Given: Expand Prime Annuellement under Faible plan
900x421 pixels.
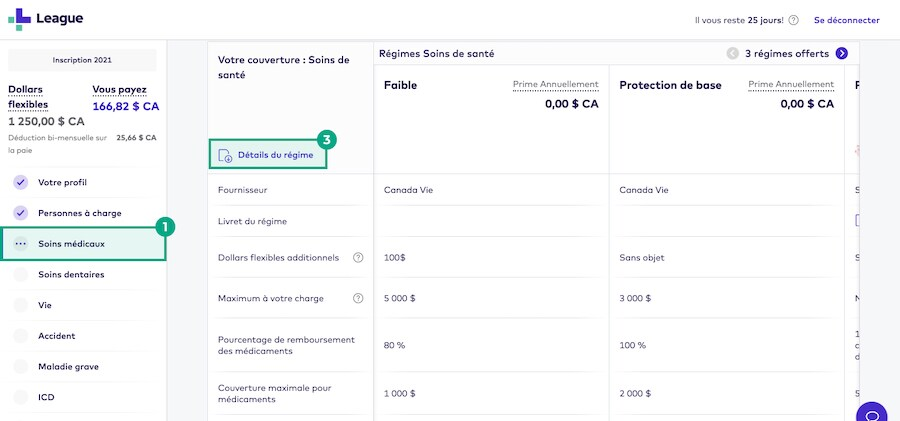Looking at the screenshot, I should [555, 85].
